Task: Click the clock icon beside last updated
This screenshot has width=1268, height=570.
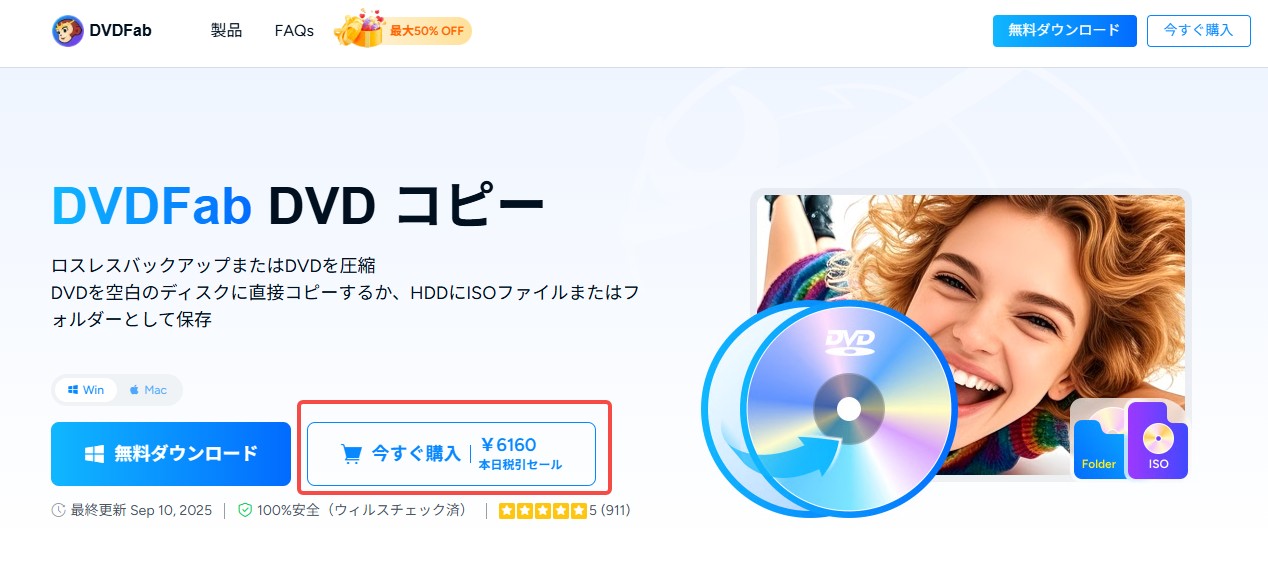Action: tap(58, 510)
